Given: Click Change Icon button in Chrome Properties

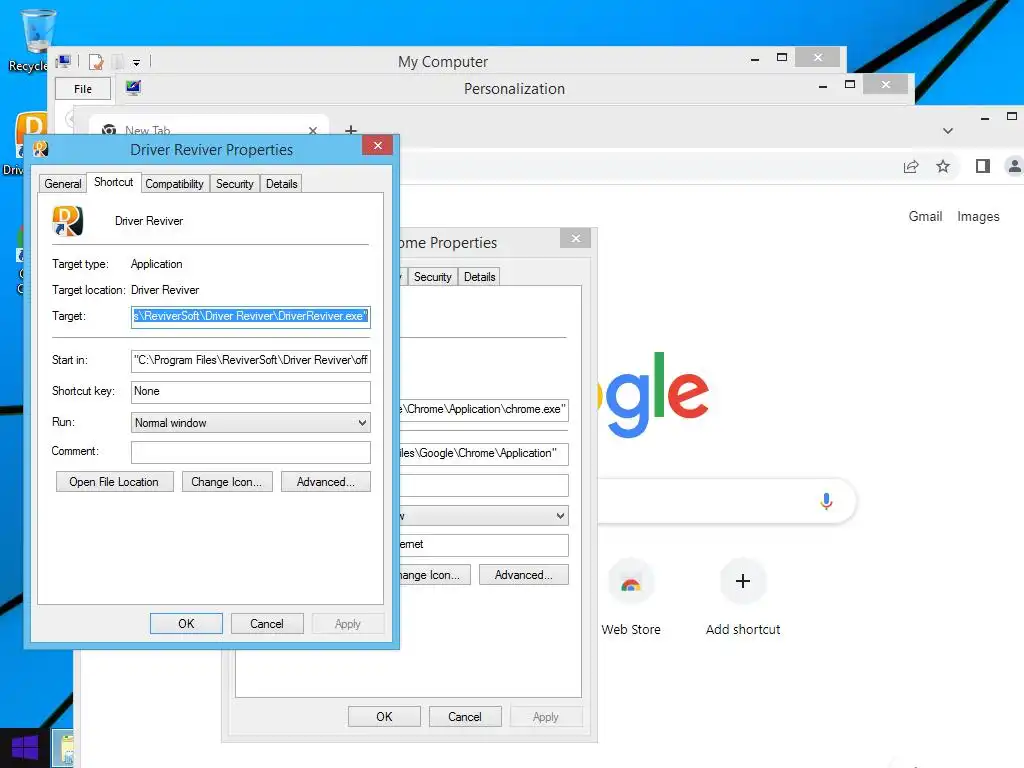Looking at the screenshot, I should 434,575.
